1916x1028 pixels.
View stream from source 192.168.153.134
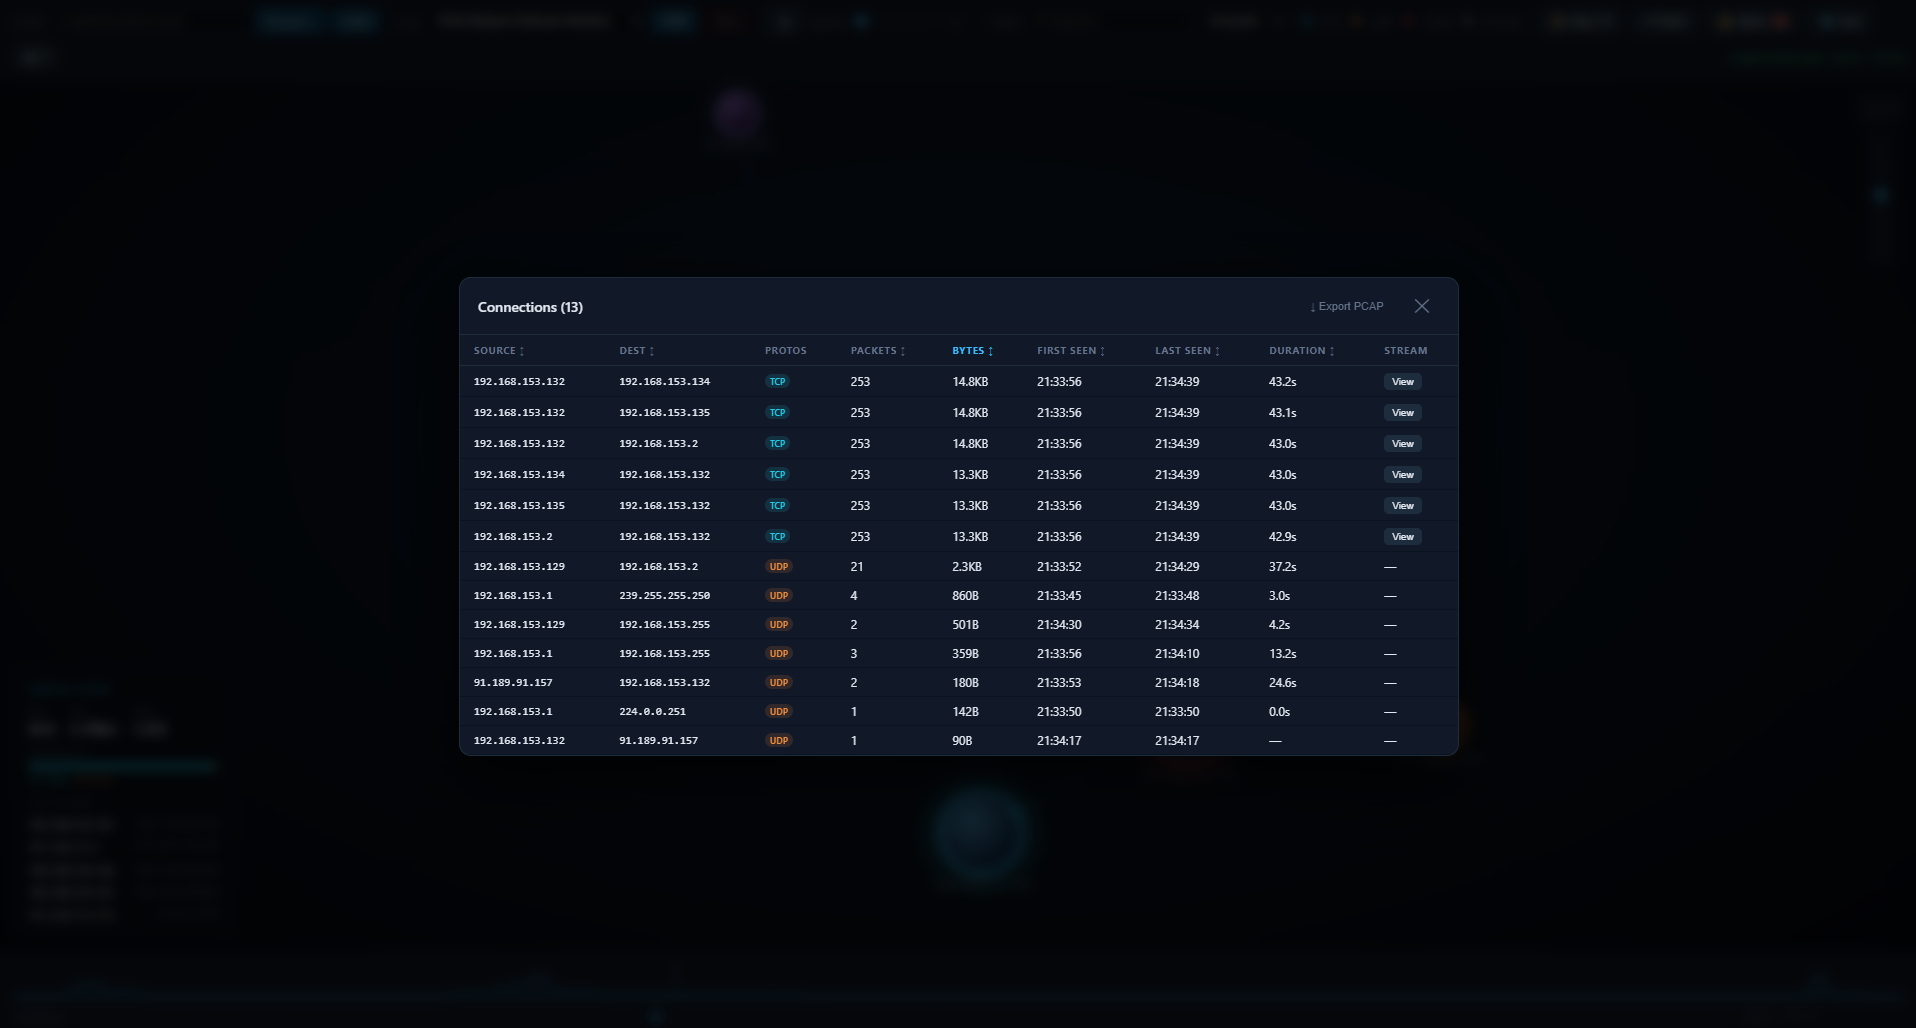pyautogui.click(x=1402, y=475)
